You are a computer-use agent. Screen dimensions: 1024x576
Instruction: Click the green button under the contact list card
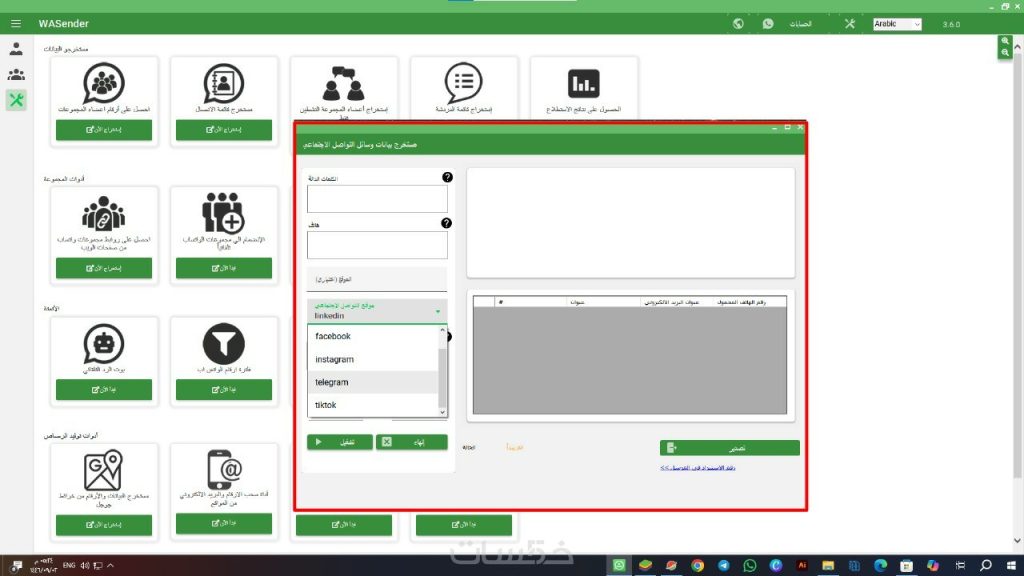click(223, 129)
